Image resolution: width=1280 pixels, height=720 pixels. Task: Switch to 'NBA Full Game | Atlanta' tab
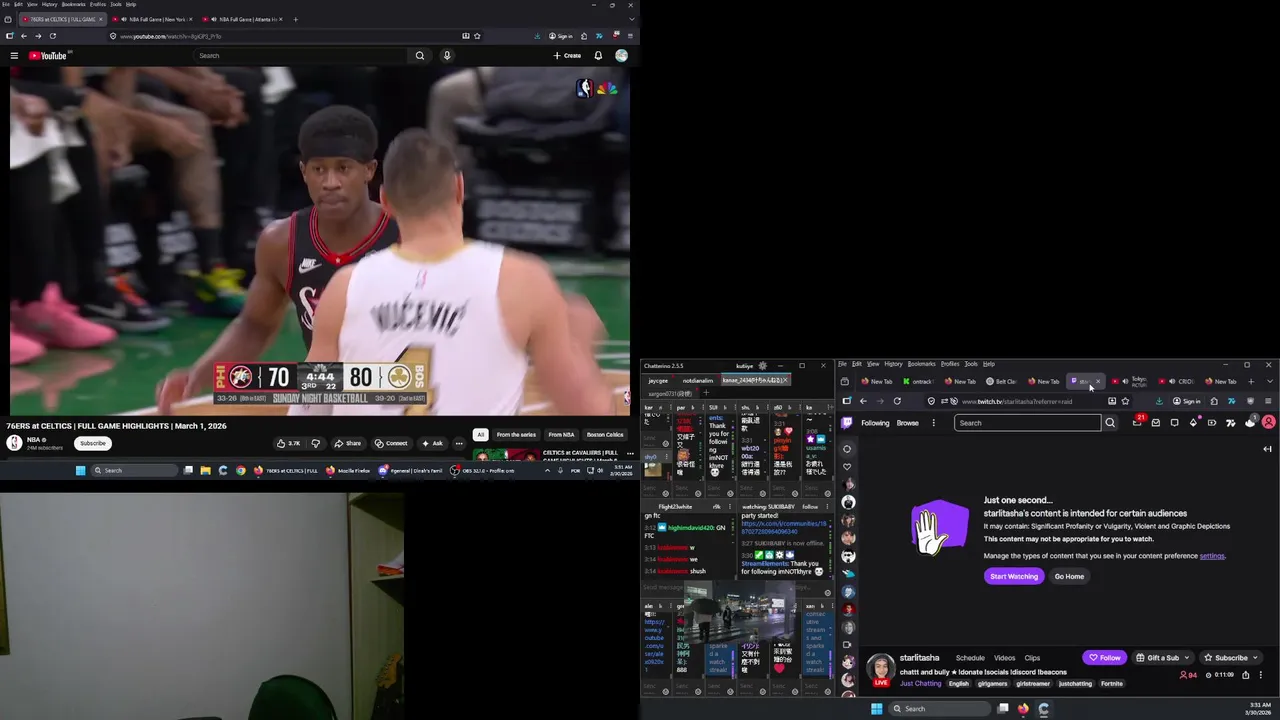point(243,19)
